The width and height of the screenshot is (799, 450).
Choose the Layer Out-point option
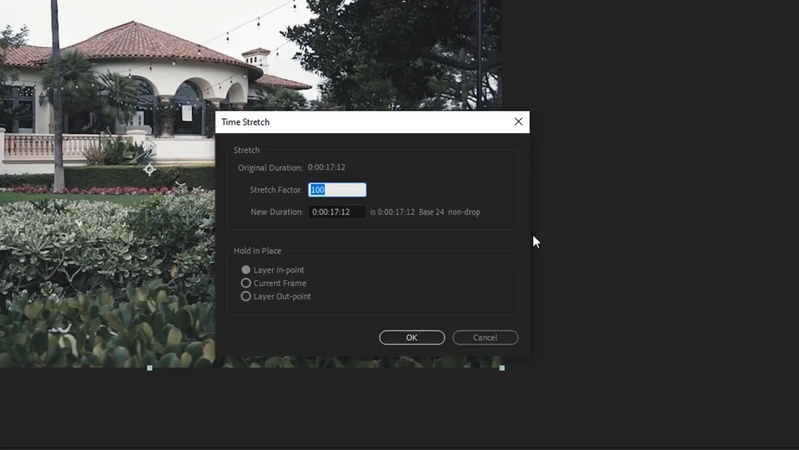click(246, 296)
